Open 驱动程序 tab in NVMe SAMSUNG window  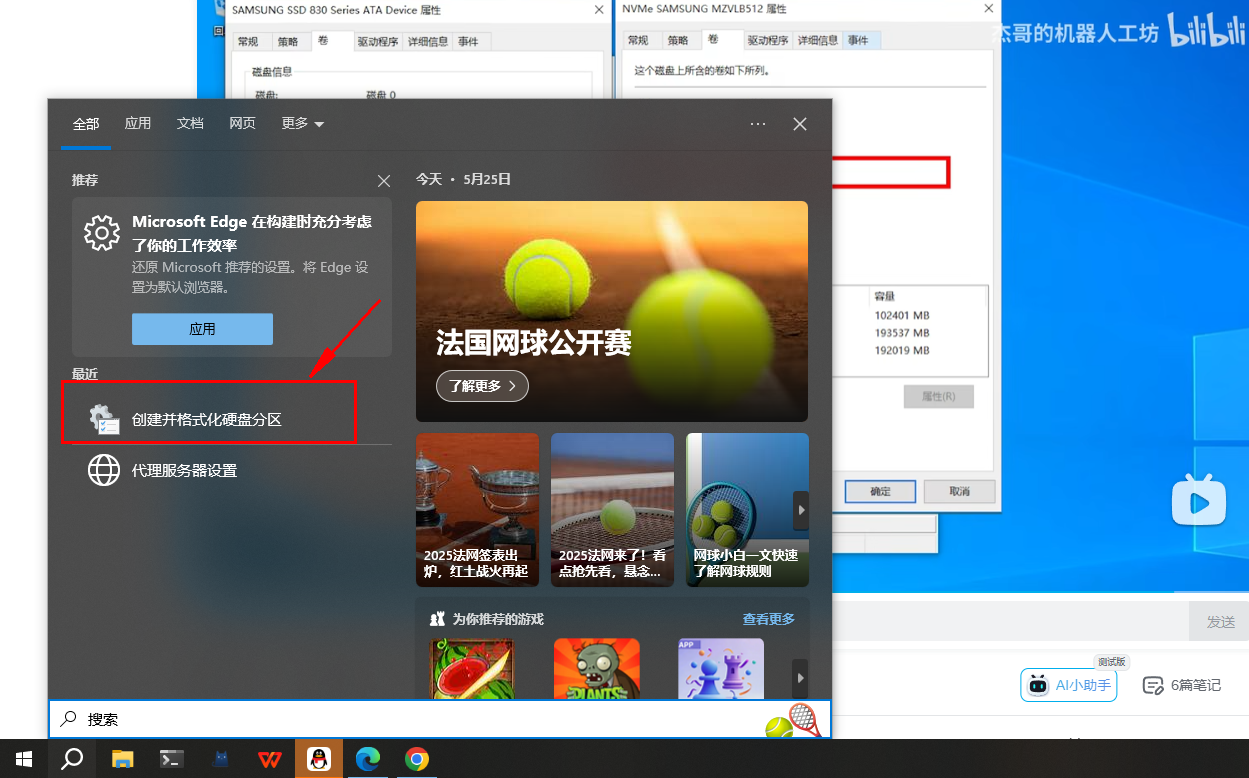tap(768, 40)
